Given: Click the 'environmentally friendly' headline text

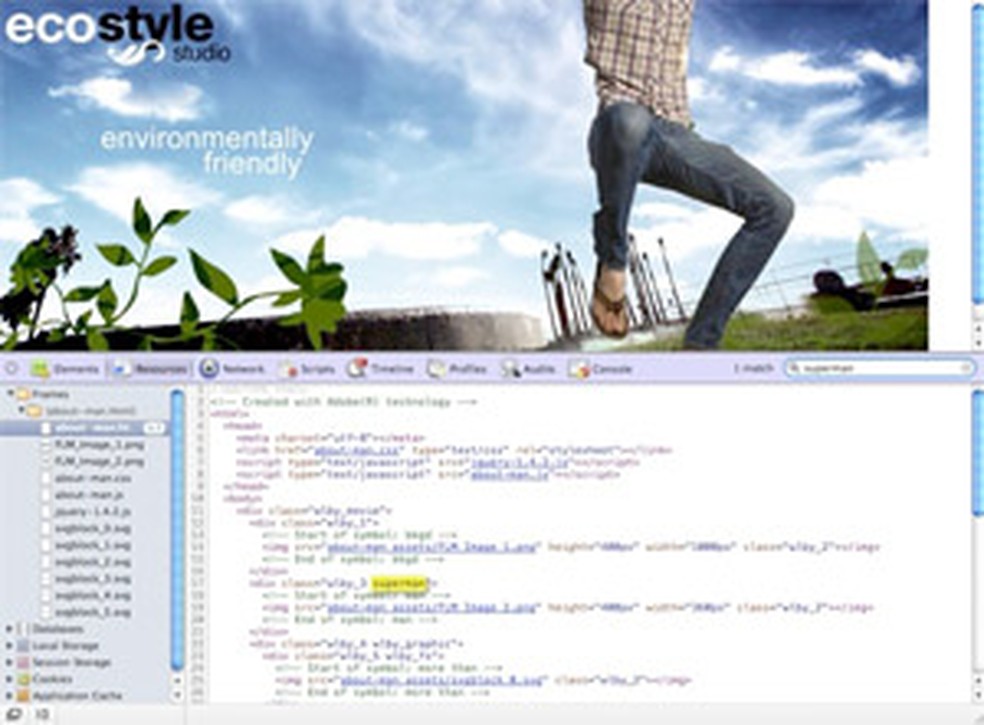Looking at the screenshot, I should point(206,152).
